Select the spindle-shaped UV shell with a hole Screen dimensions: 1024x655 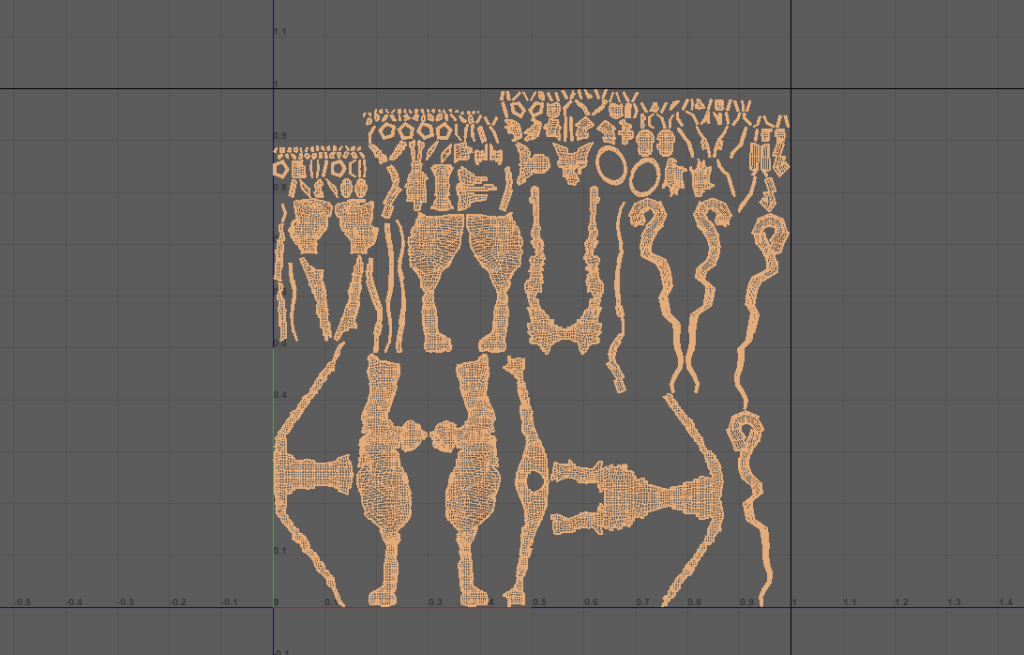530,480
